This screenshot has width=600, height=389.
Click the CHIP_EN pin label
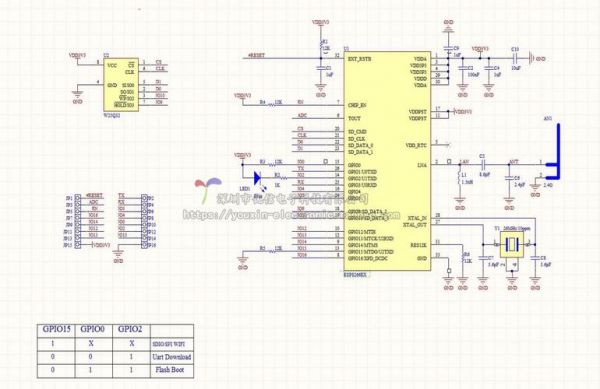357,104
